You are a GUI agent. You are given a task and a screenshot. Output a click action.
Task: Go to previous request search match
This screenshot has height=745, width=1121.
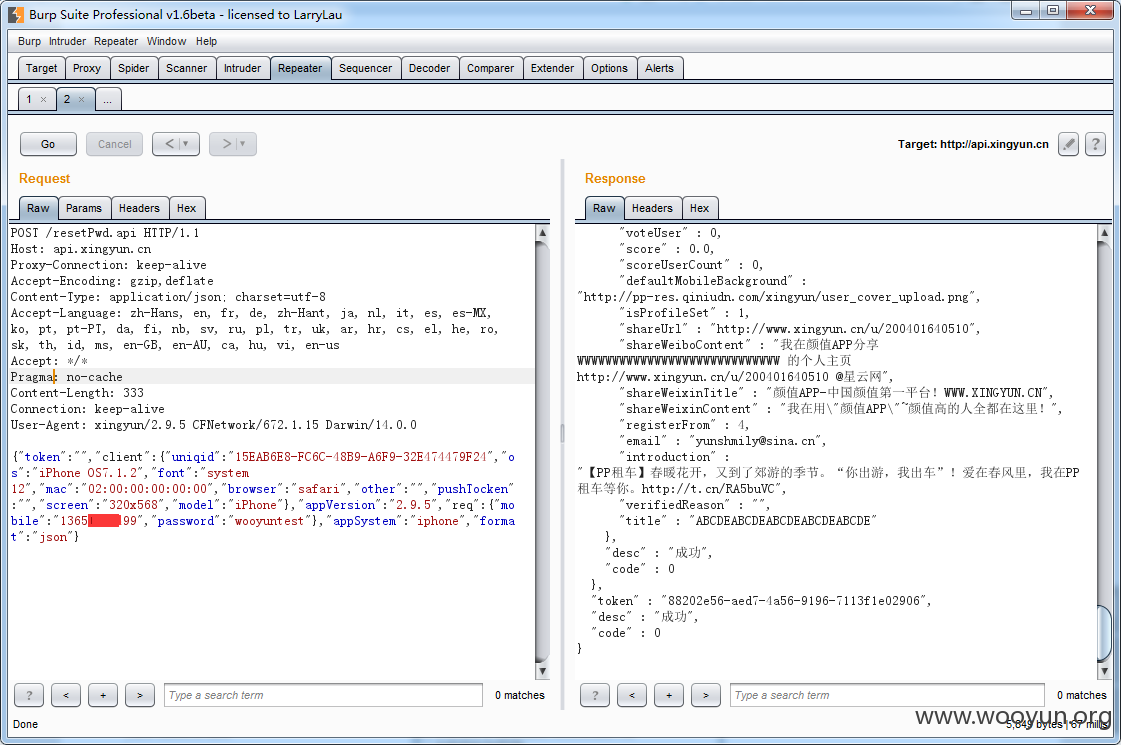point(66,695)
